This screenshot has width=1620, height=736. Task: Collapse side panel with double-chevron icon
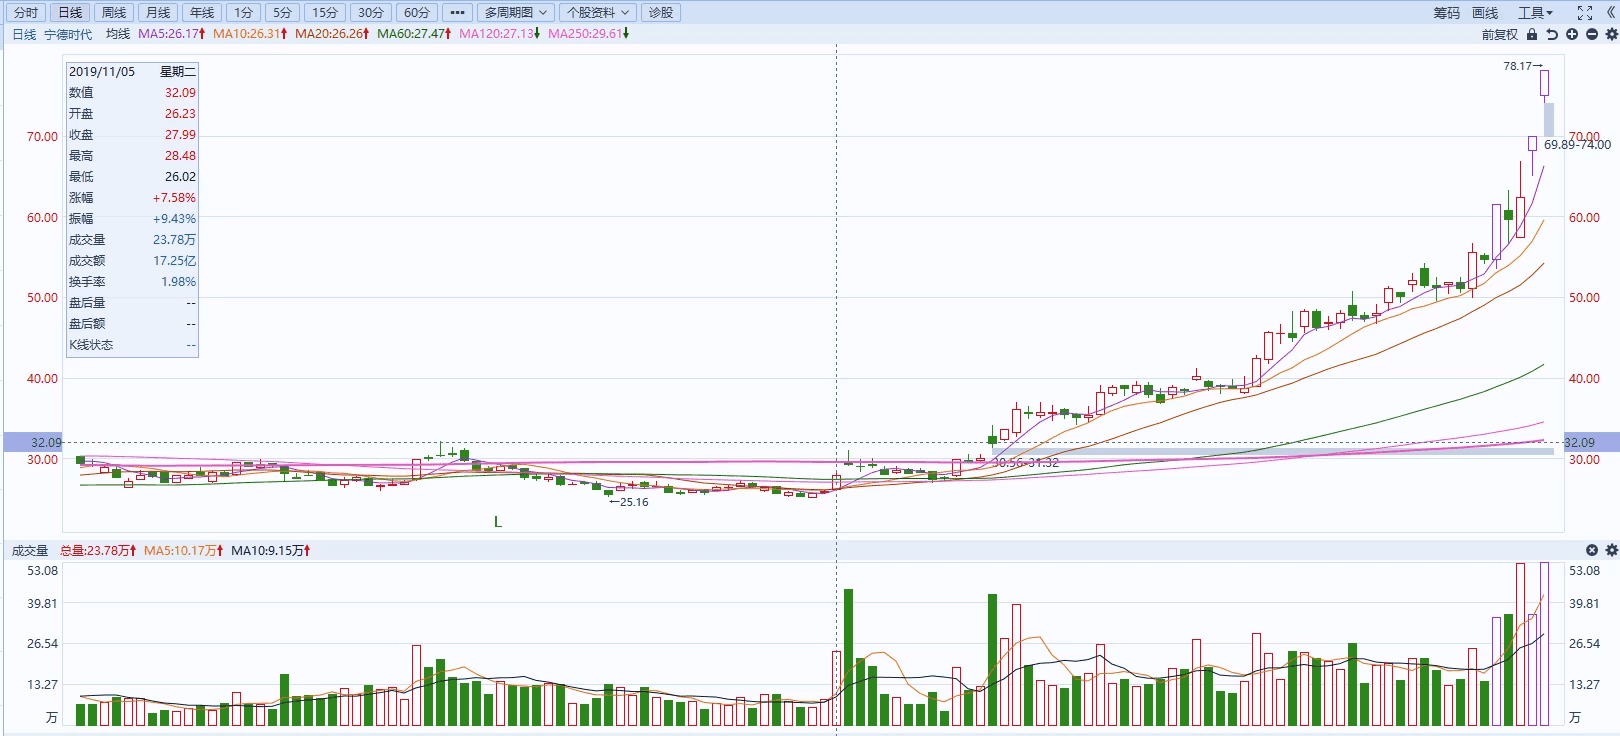pos(1610,13)
